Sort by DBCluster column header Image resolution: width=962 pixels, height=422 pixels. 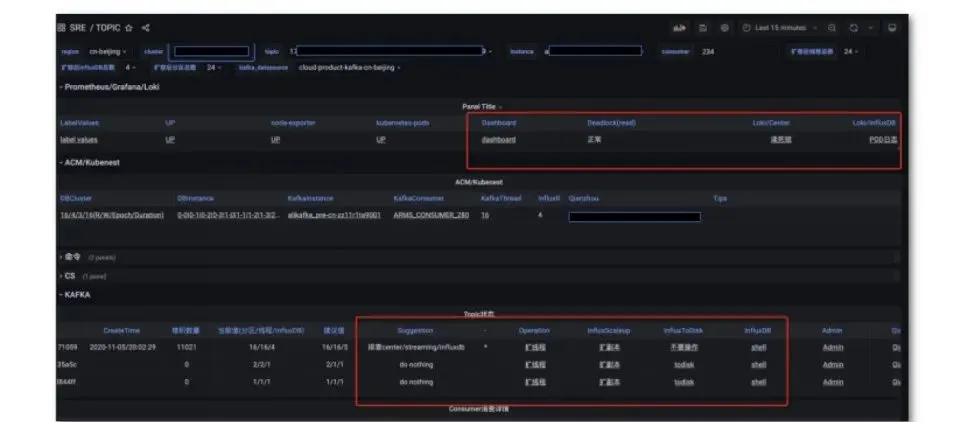[x=76, y=198]
